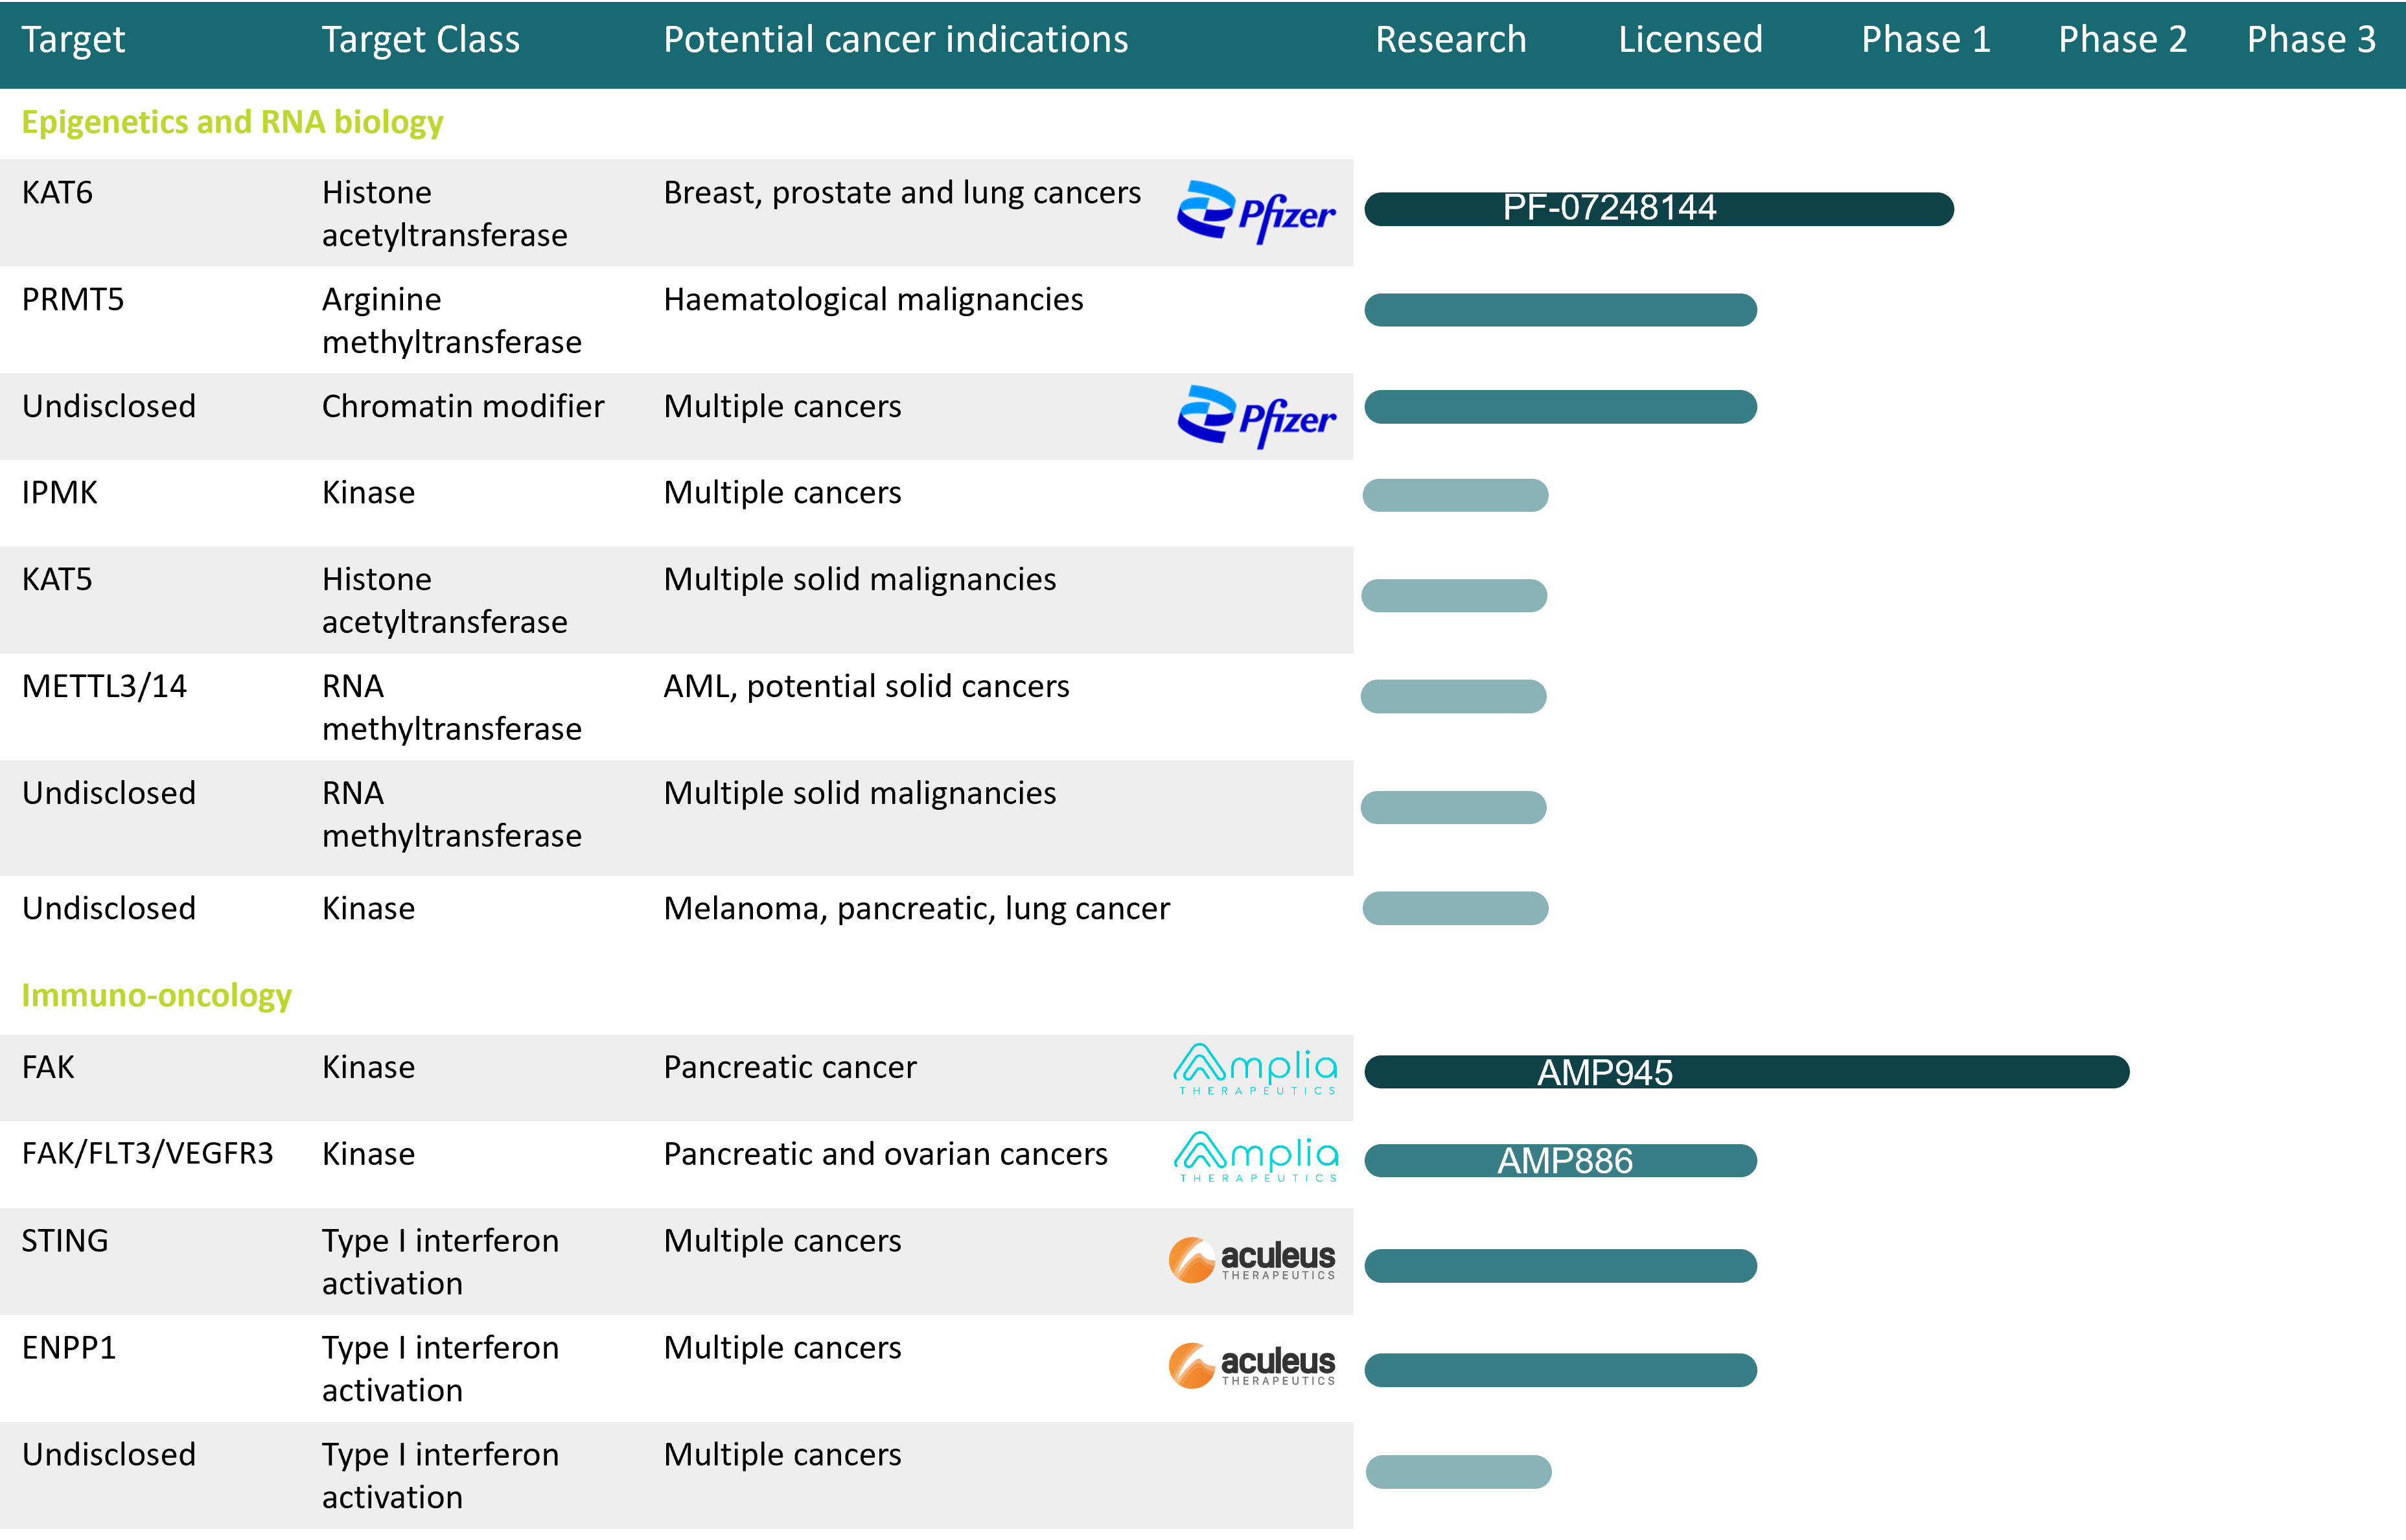
Task: Click the Research stage header
Action: coord(1450,40)
